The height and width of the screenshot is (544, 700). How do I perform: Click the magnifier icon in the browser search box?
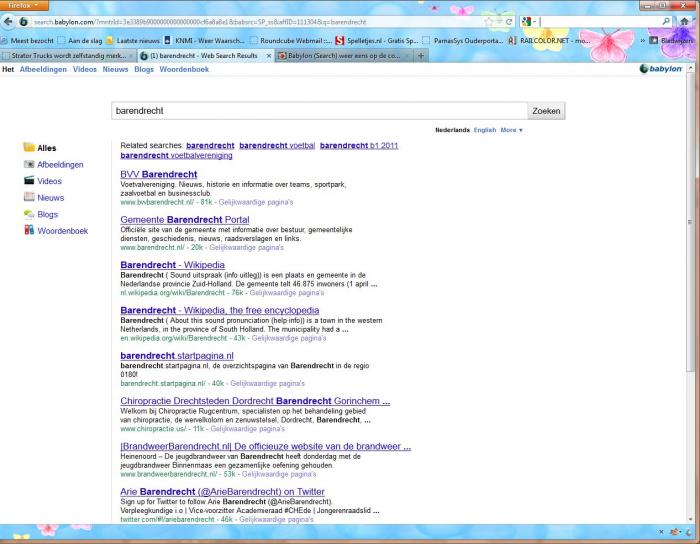pyautogui.click(x=666, y=21)
